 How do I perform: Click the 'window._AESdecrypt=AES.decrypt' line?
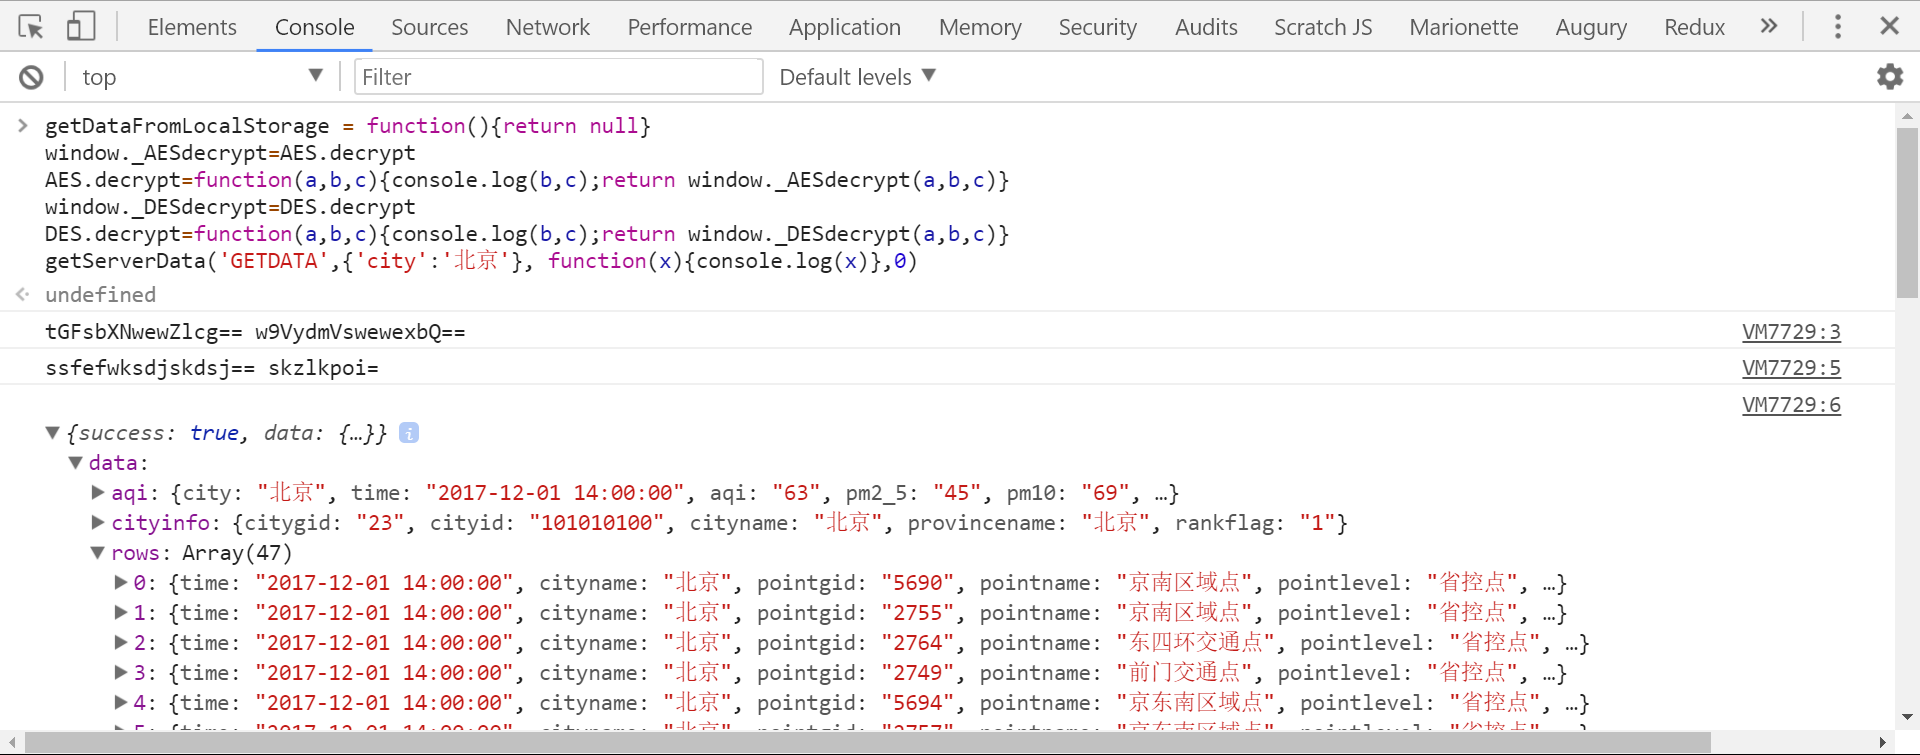tap(230, 153)
